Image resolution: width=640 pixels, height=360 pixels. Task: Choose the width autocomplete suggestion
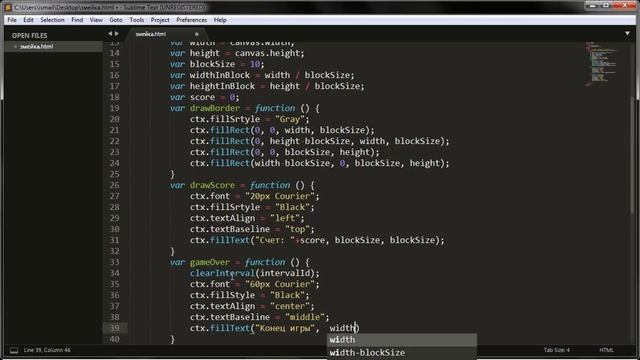[402, 340]
